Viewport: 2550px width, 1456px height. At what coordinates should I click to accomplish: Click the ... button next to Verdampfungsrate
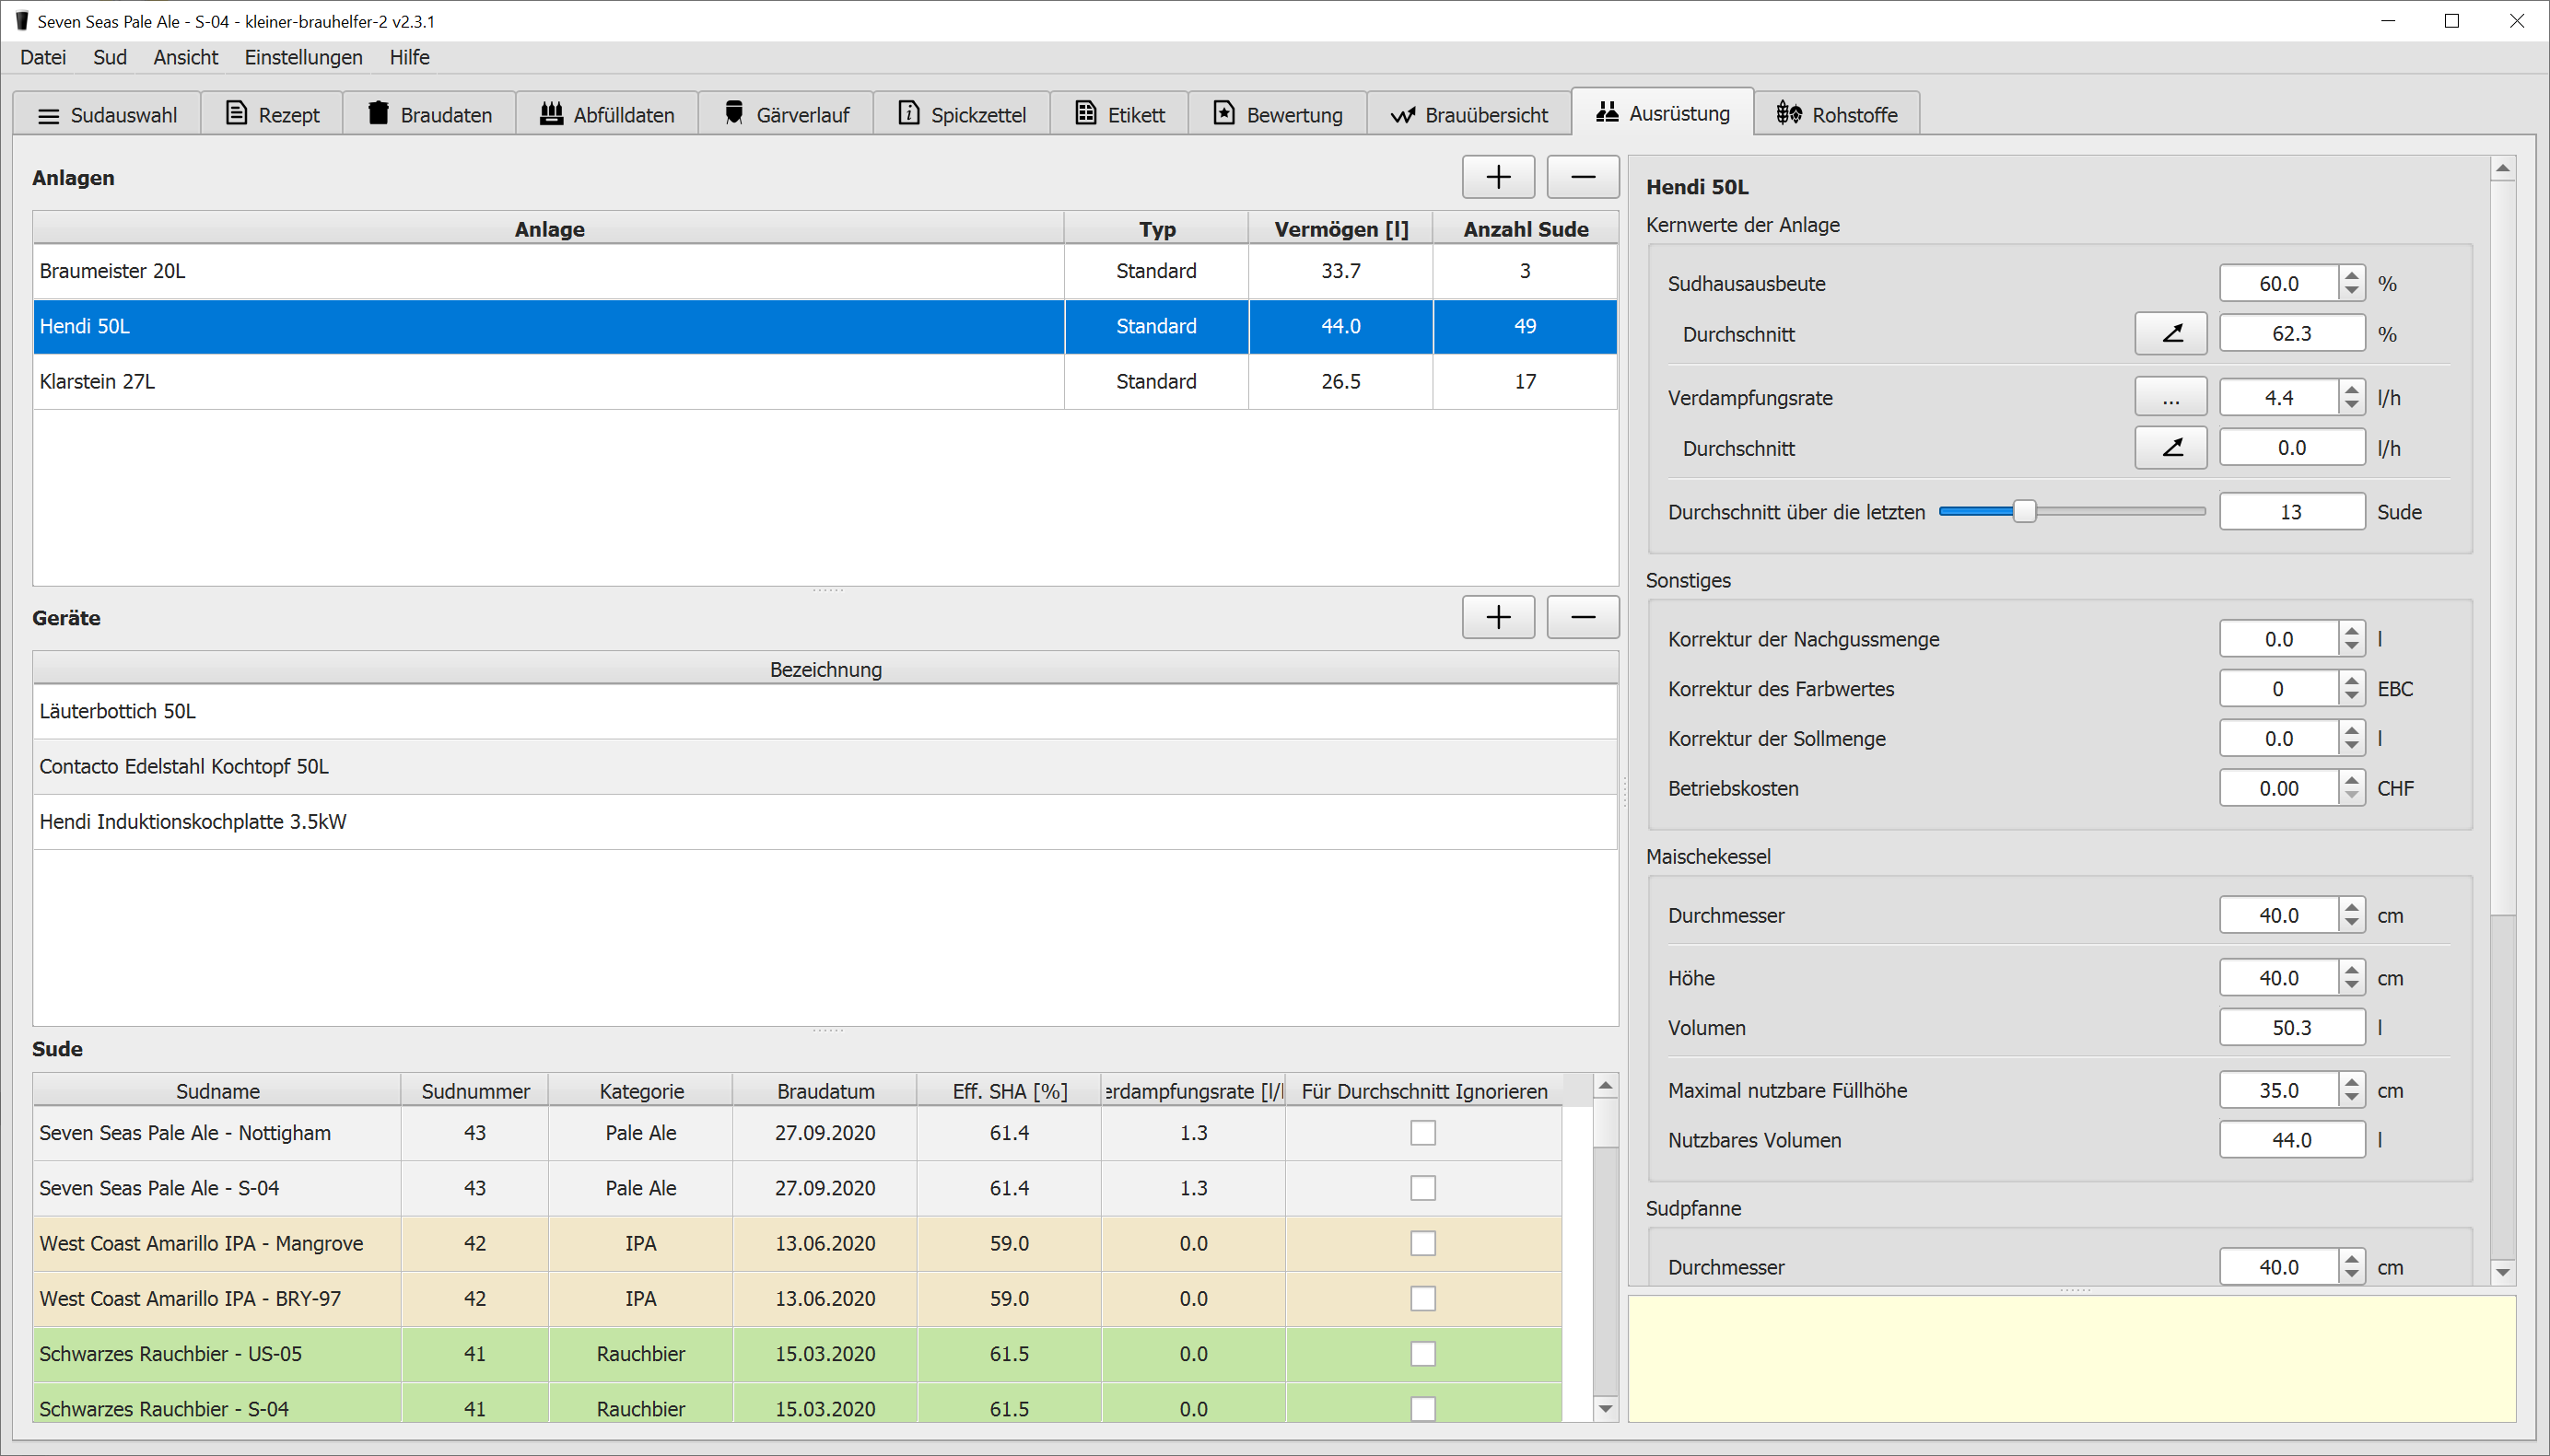pyautogui.click(x=2170, y=398)
